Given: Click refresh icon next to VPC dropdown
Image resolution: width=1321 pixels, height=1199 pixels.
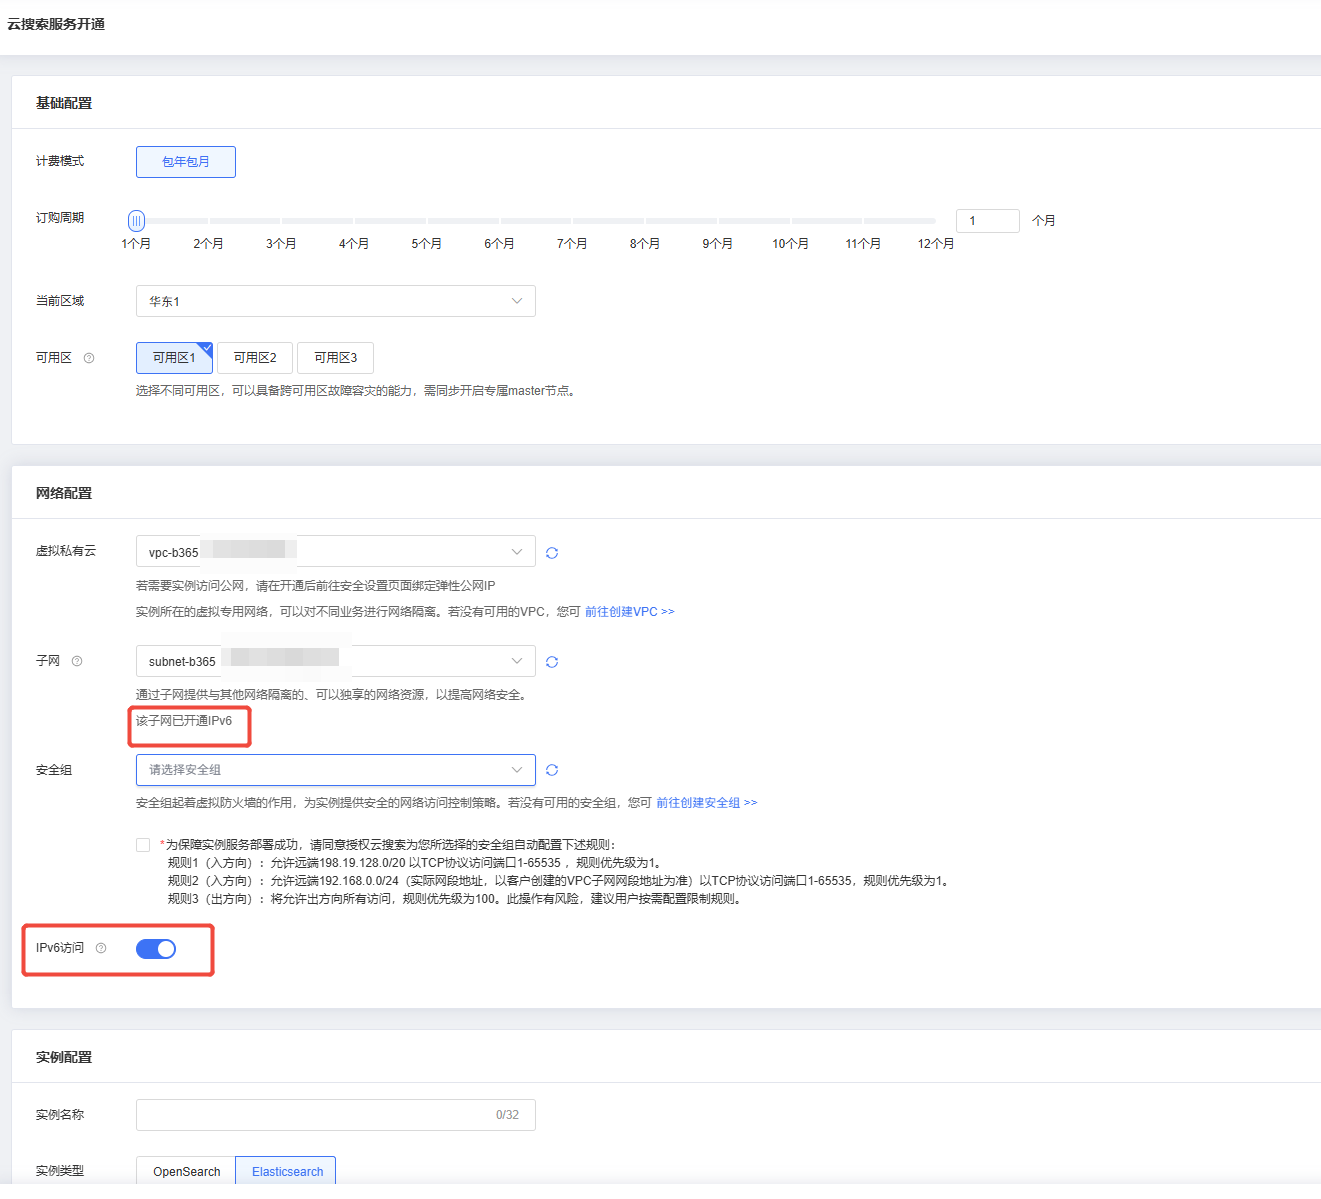Looking at the screenshot, I should coord(552,553).
